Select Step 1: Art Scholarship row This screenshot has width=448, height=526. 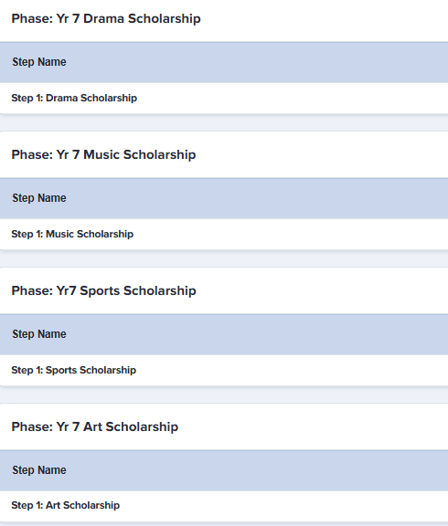[224, 505]
